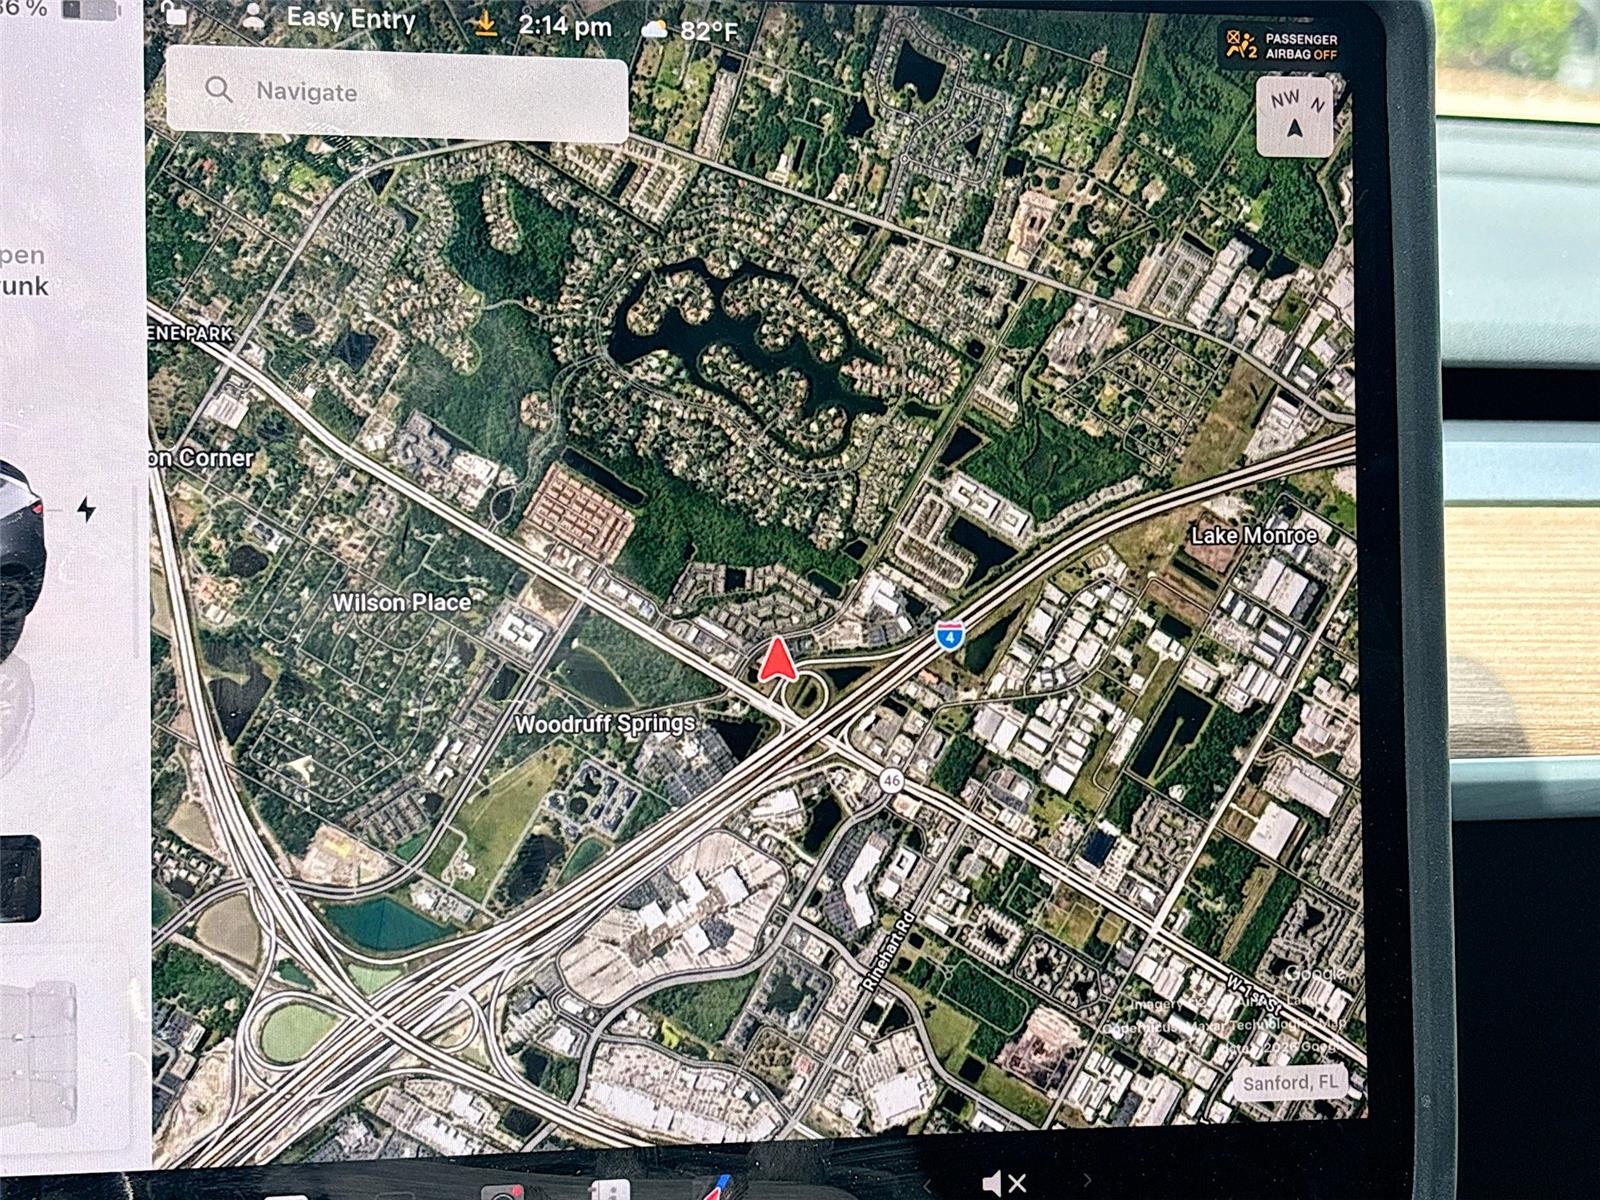Toggle the compass map orientation button
Screen dimensions: 1600x1200
[1294, 116]
